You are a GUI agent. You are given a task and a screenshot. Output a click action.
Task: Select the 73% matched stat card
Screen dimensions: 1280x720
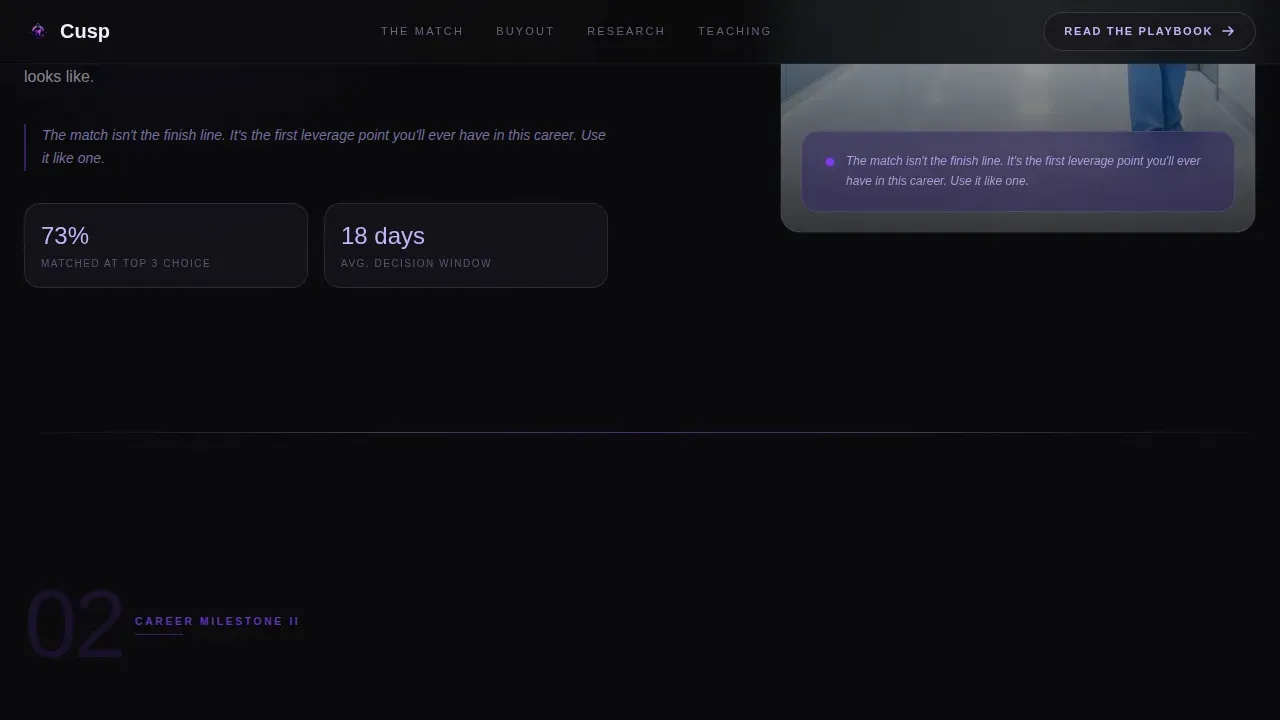(x=166, y=245)
